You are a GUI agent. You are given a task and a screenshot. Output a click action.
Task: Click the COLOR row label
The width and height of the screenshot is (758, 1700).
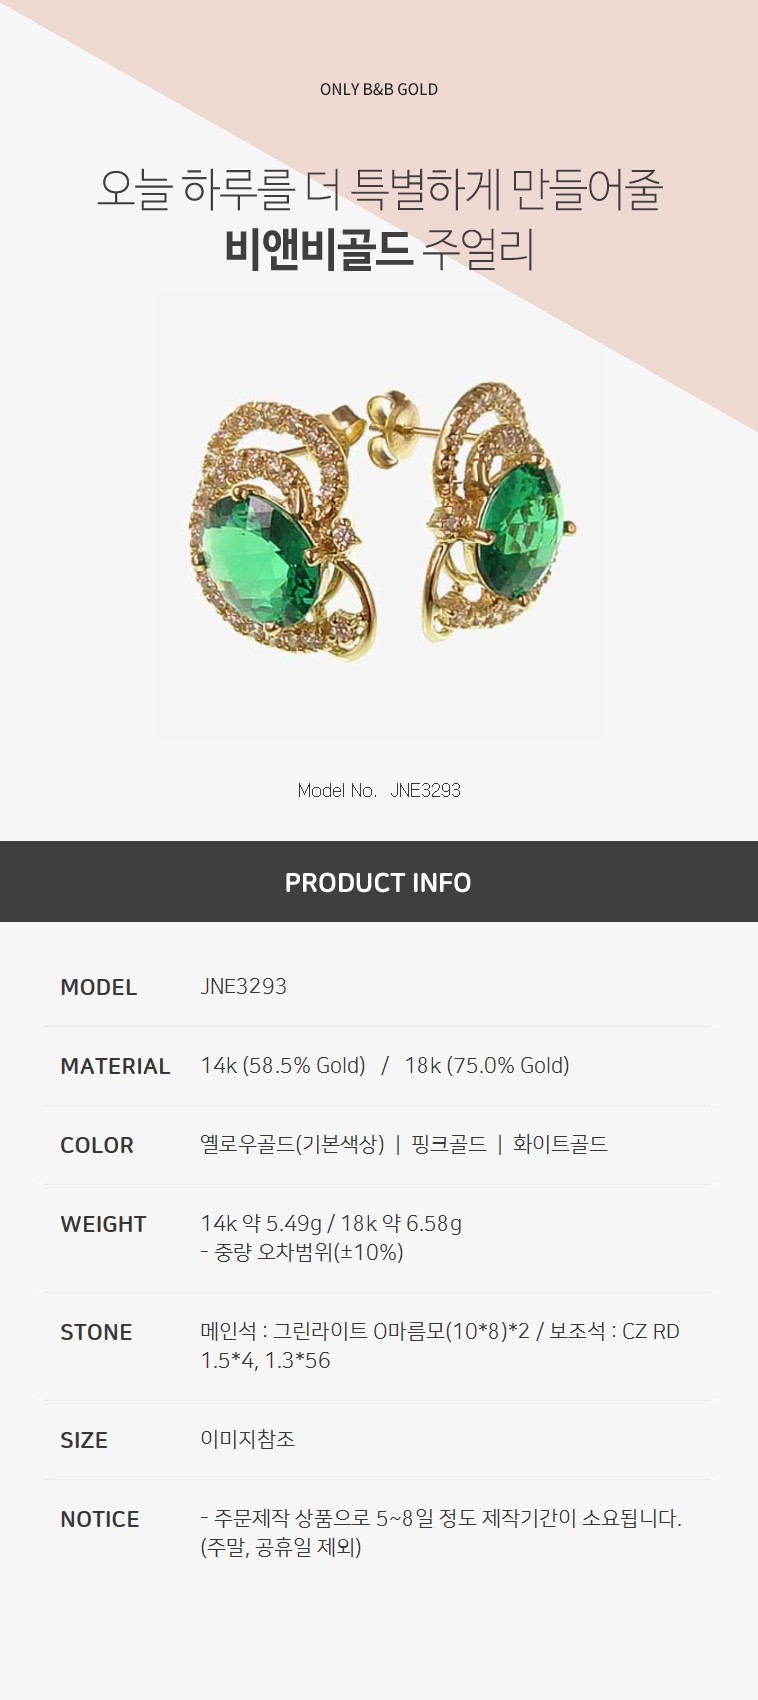(x=97, y=1145)
